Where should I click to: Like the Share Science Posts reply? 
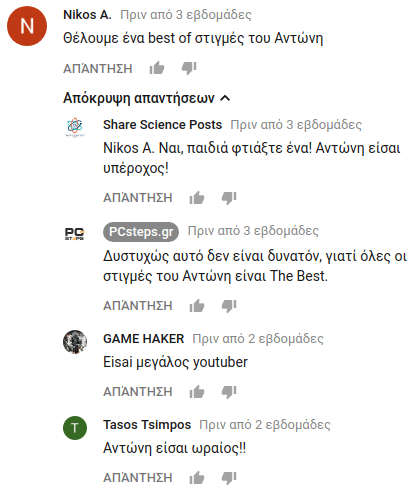click(x=197, y=198)
